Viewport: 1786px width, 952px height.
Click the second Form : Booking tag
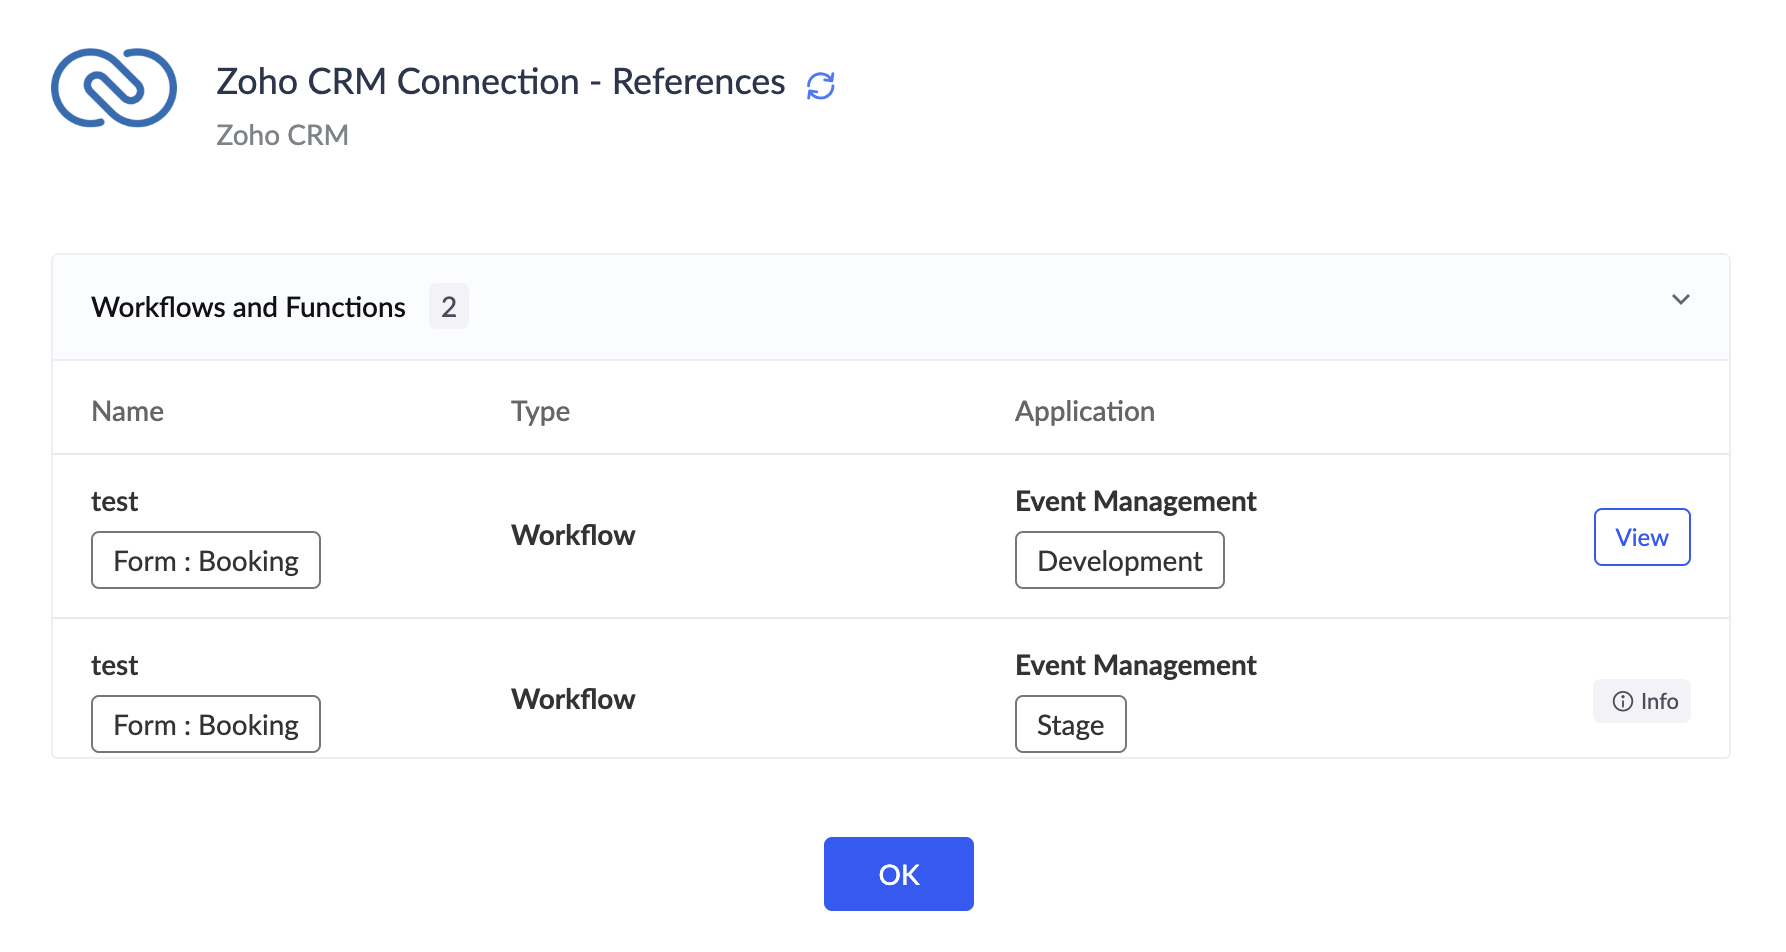pos(206,725)
